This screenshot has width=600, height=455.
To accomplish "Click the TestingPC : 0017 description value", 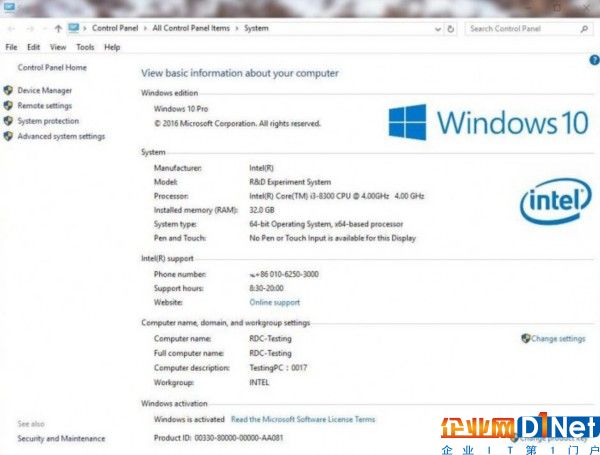I will pos(278,368).
